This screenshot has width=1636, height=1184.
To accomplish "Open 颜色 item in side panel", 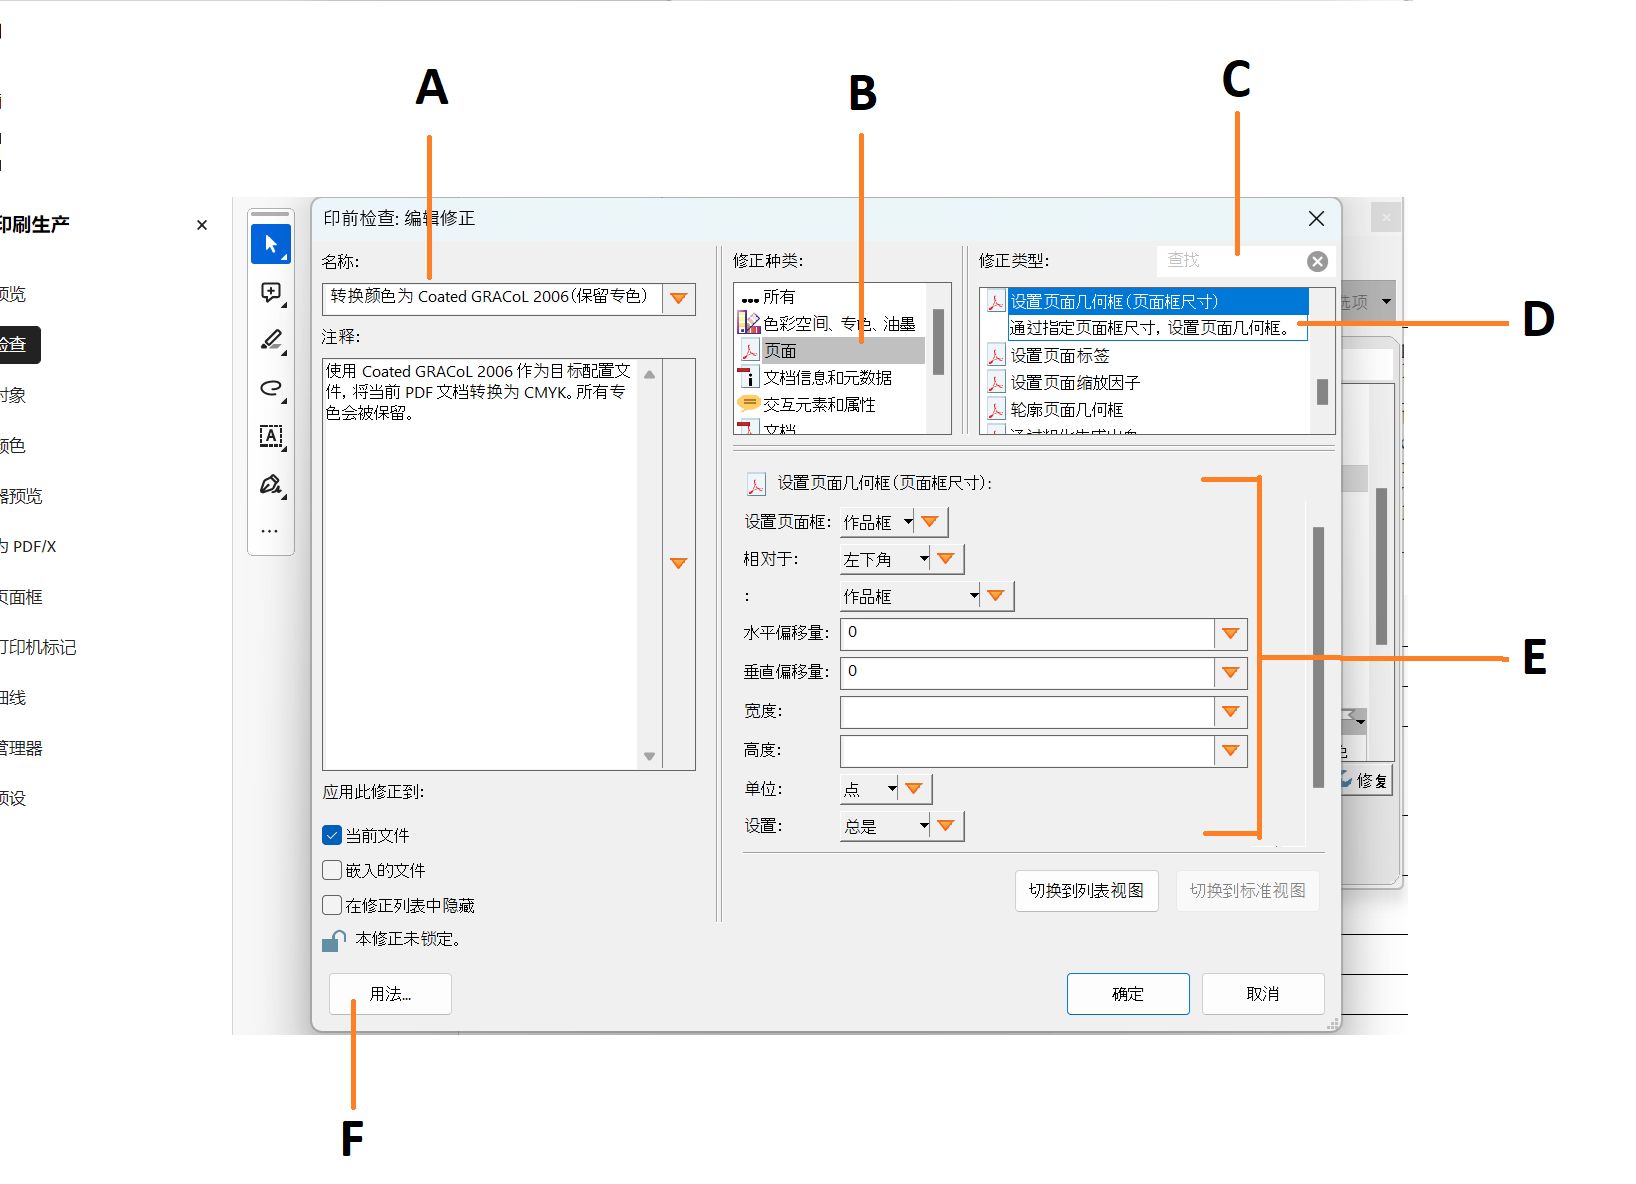I will (13, 446).
